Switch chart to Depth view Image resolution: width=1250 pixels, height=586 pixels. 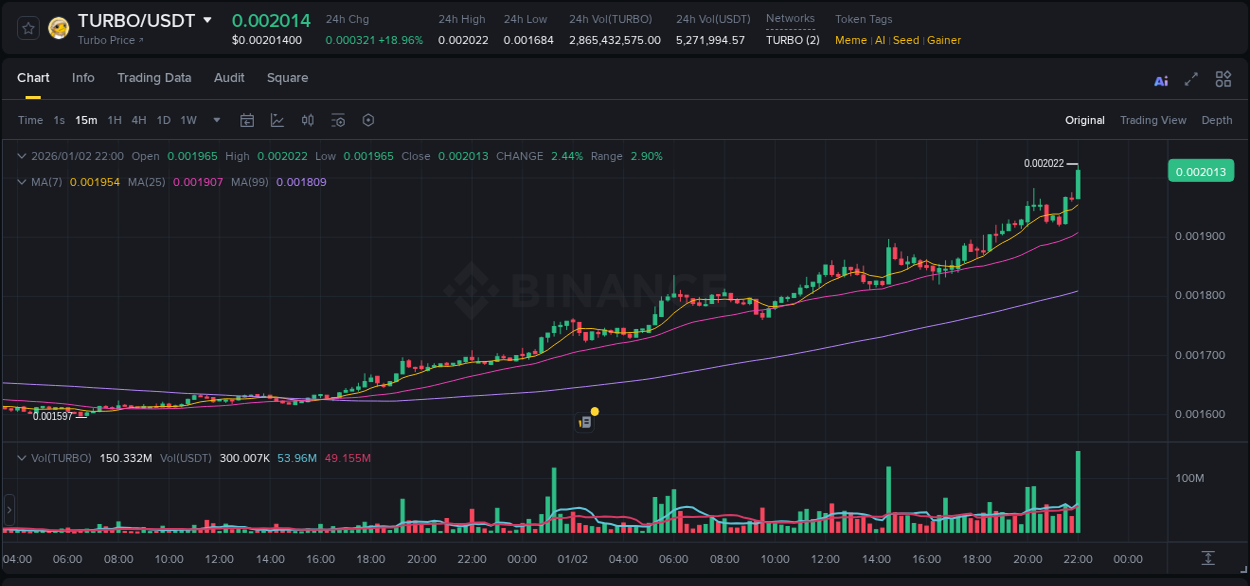tap(1217, 120)
